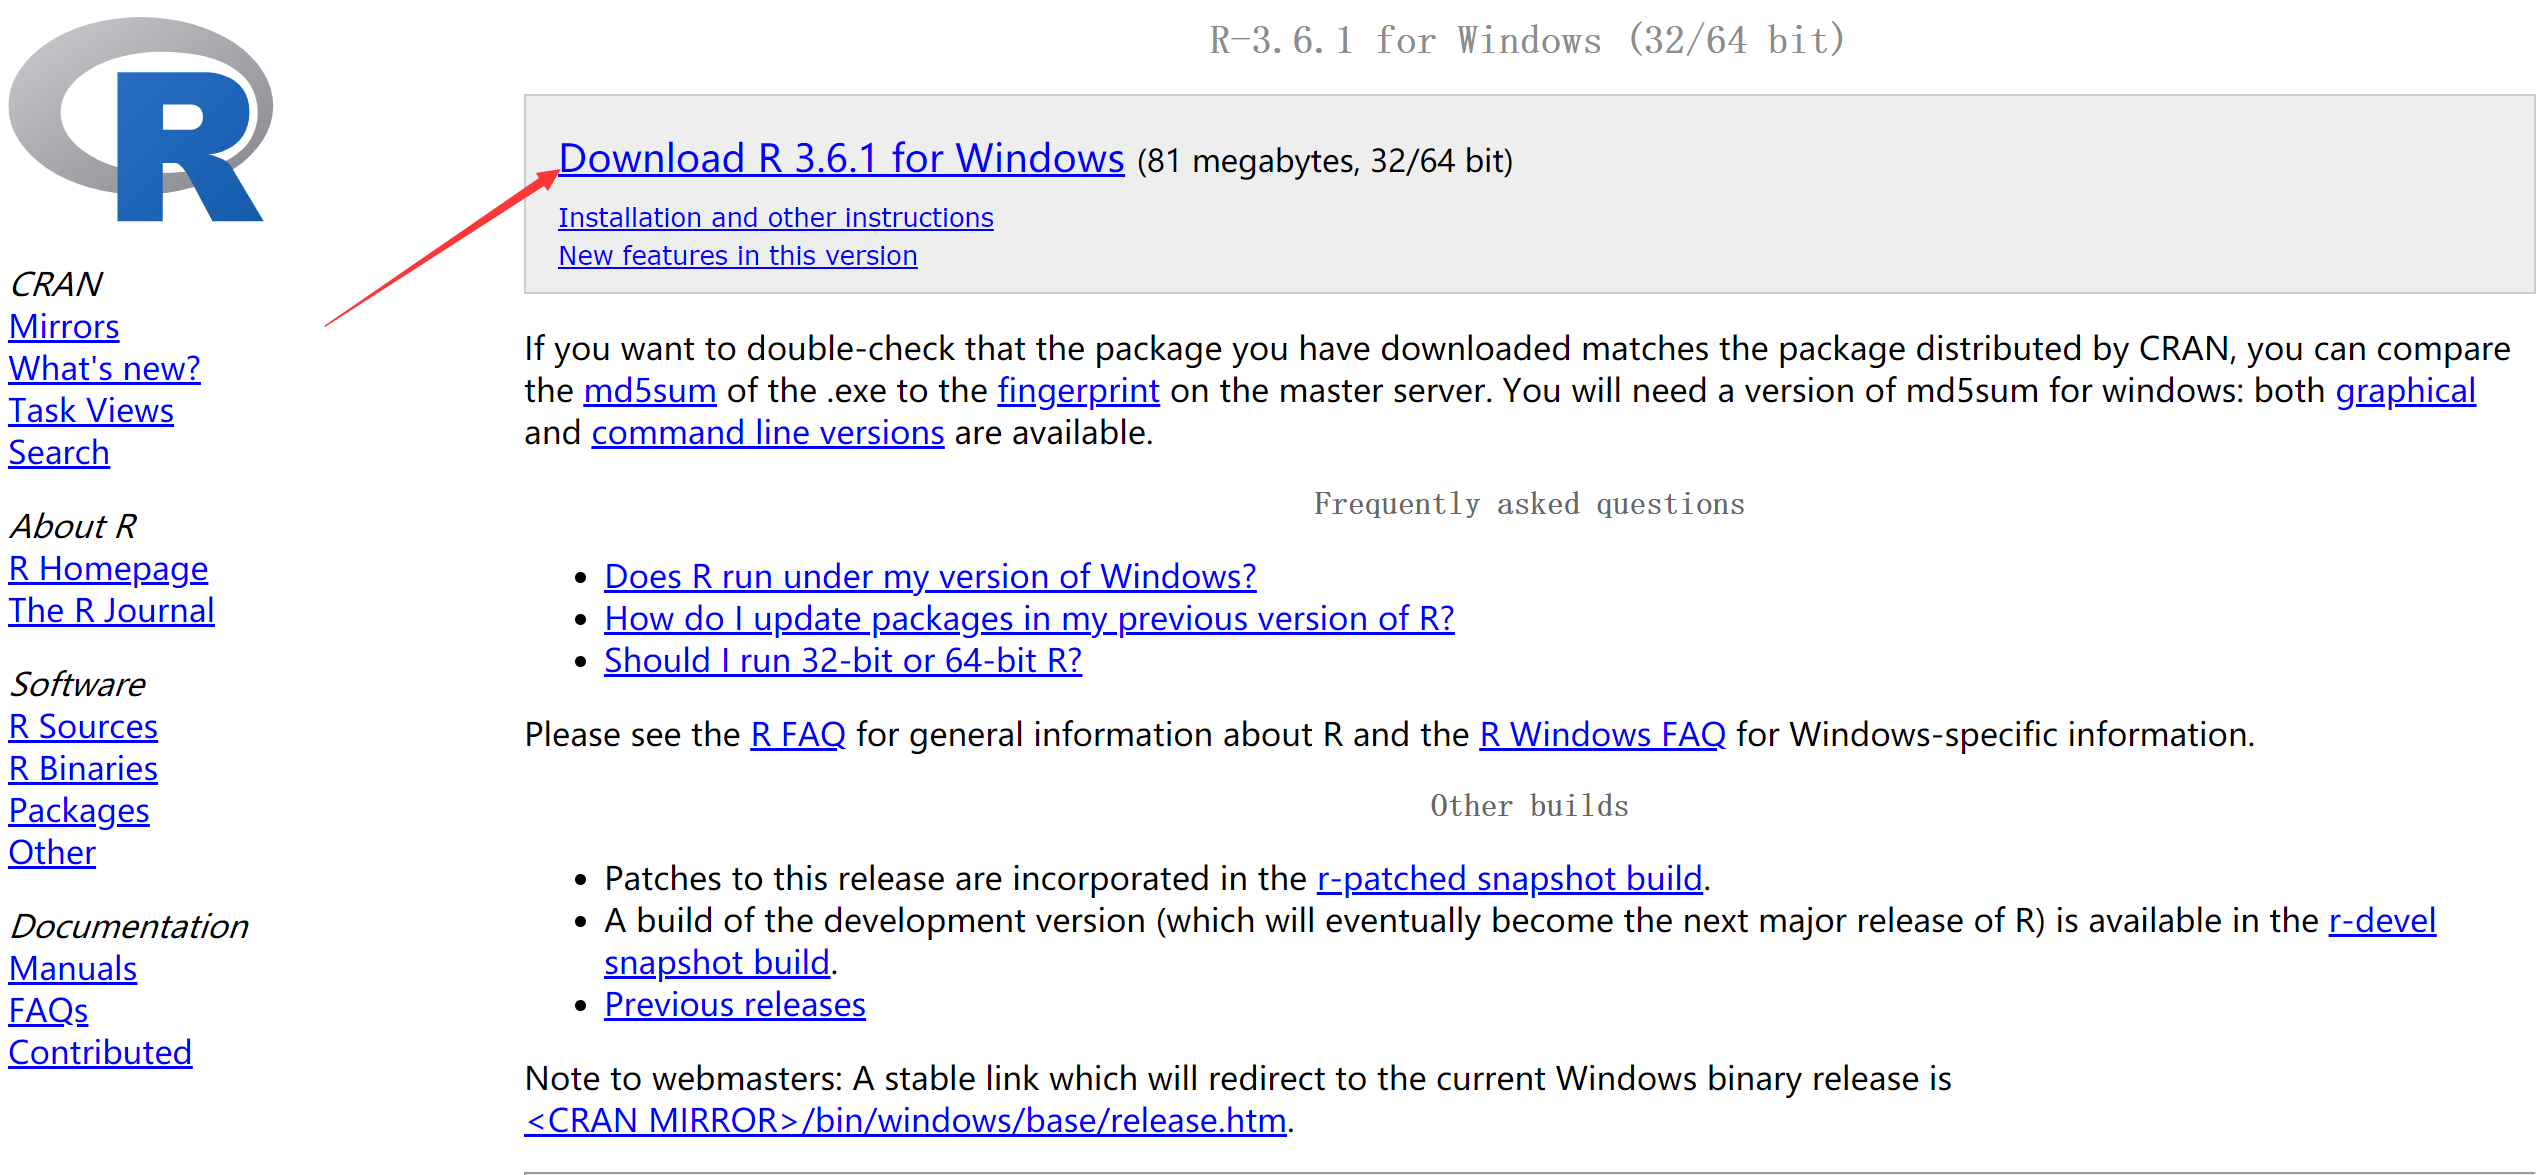Open Installation and other instructions

click(775, 217)
